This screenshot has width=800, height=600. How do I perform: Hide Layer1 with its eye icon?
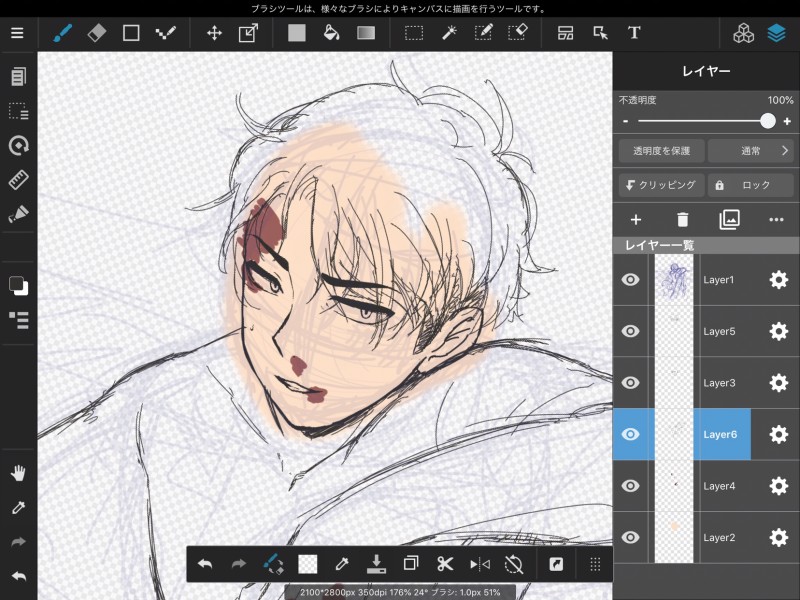coord(631,280)
